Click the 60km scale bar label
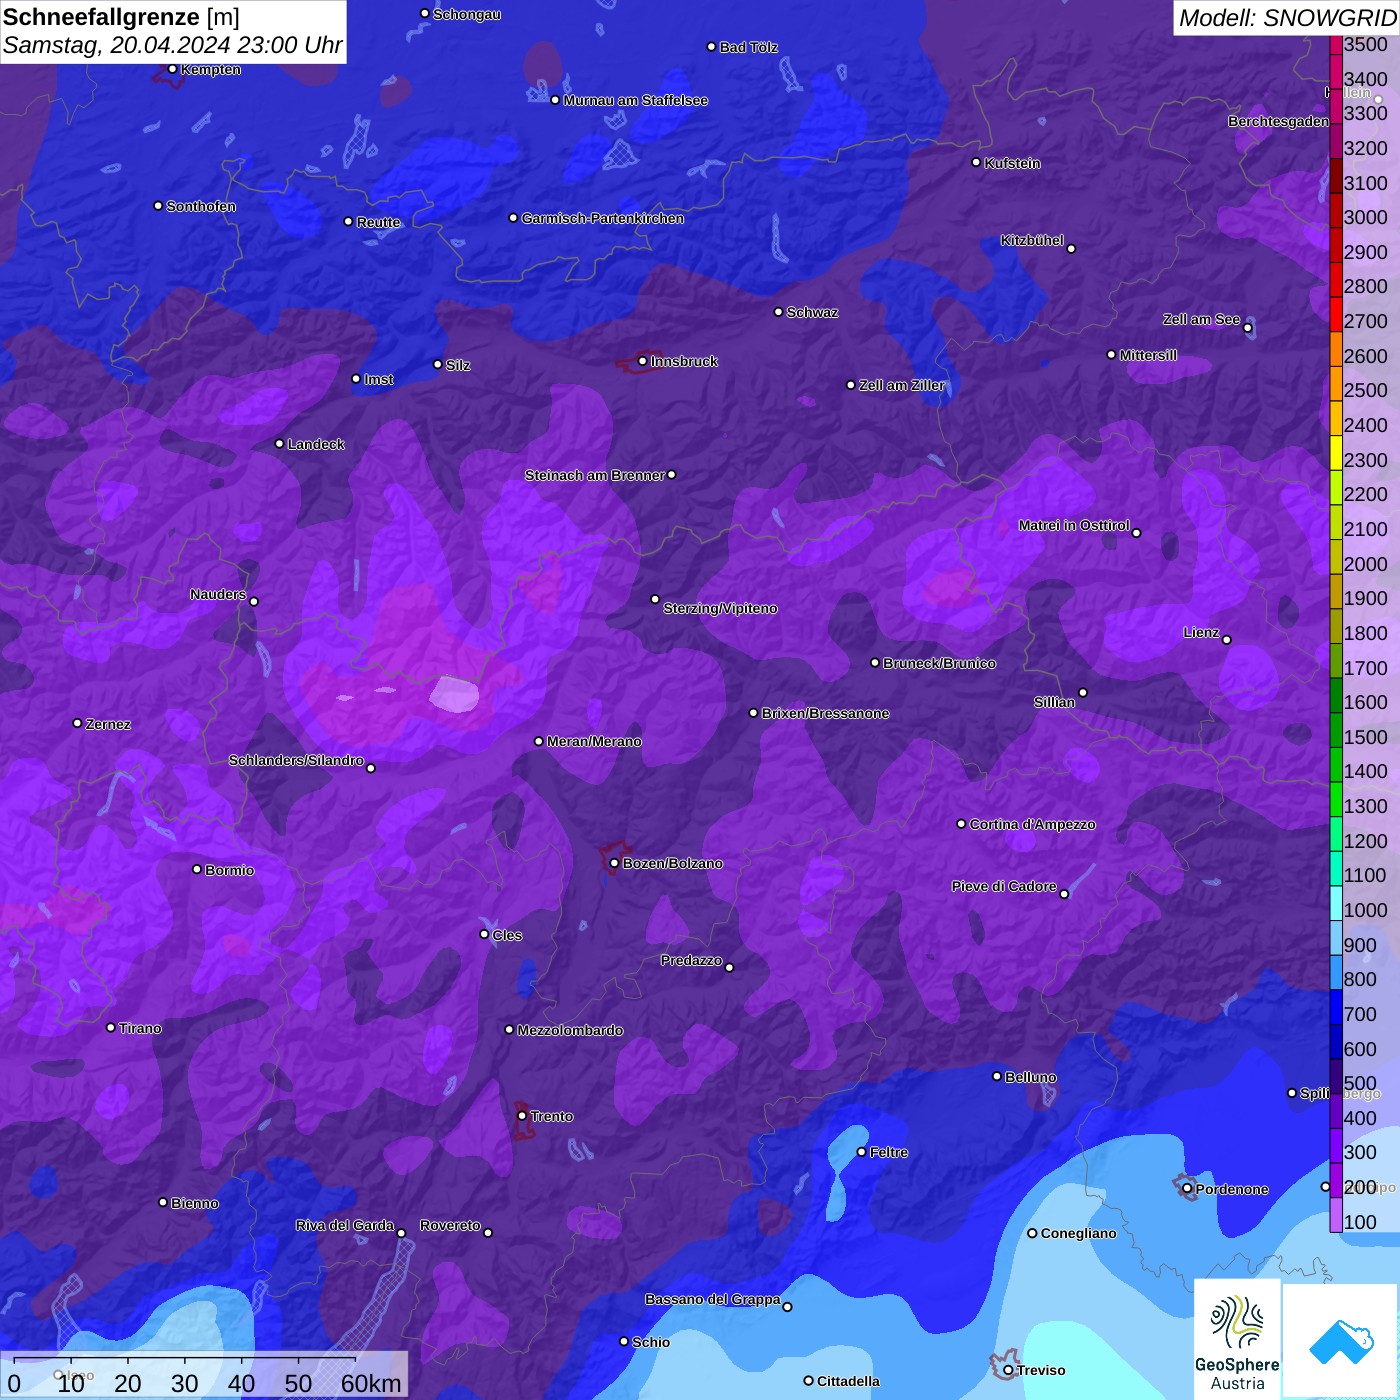The height and width of the screenshot is (1400, 1400). coord(371,1383)
